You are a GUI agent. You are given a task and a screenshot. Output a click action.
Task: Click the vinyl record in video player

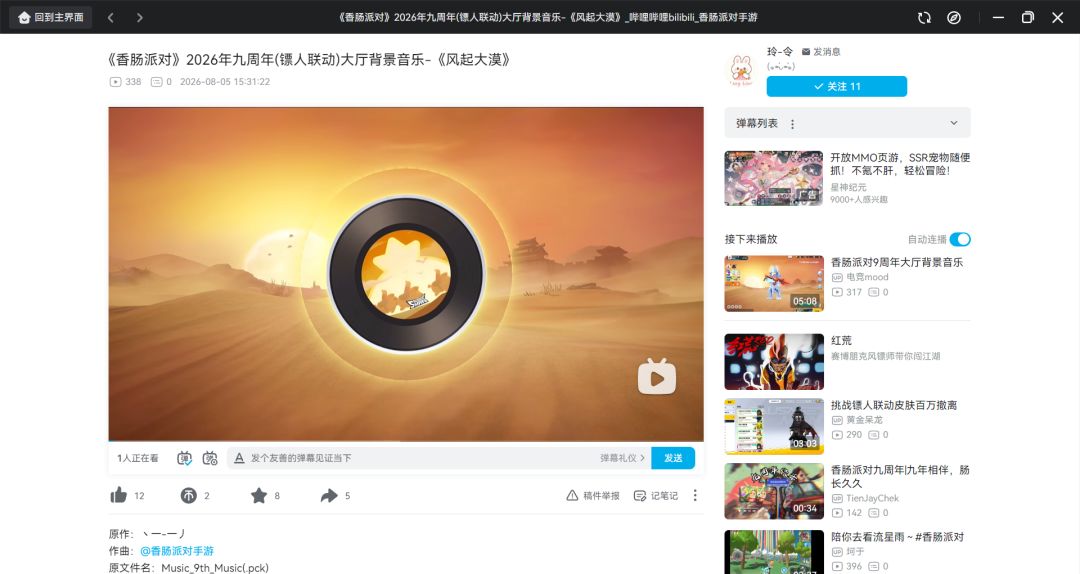coord(406,274)
